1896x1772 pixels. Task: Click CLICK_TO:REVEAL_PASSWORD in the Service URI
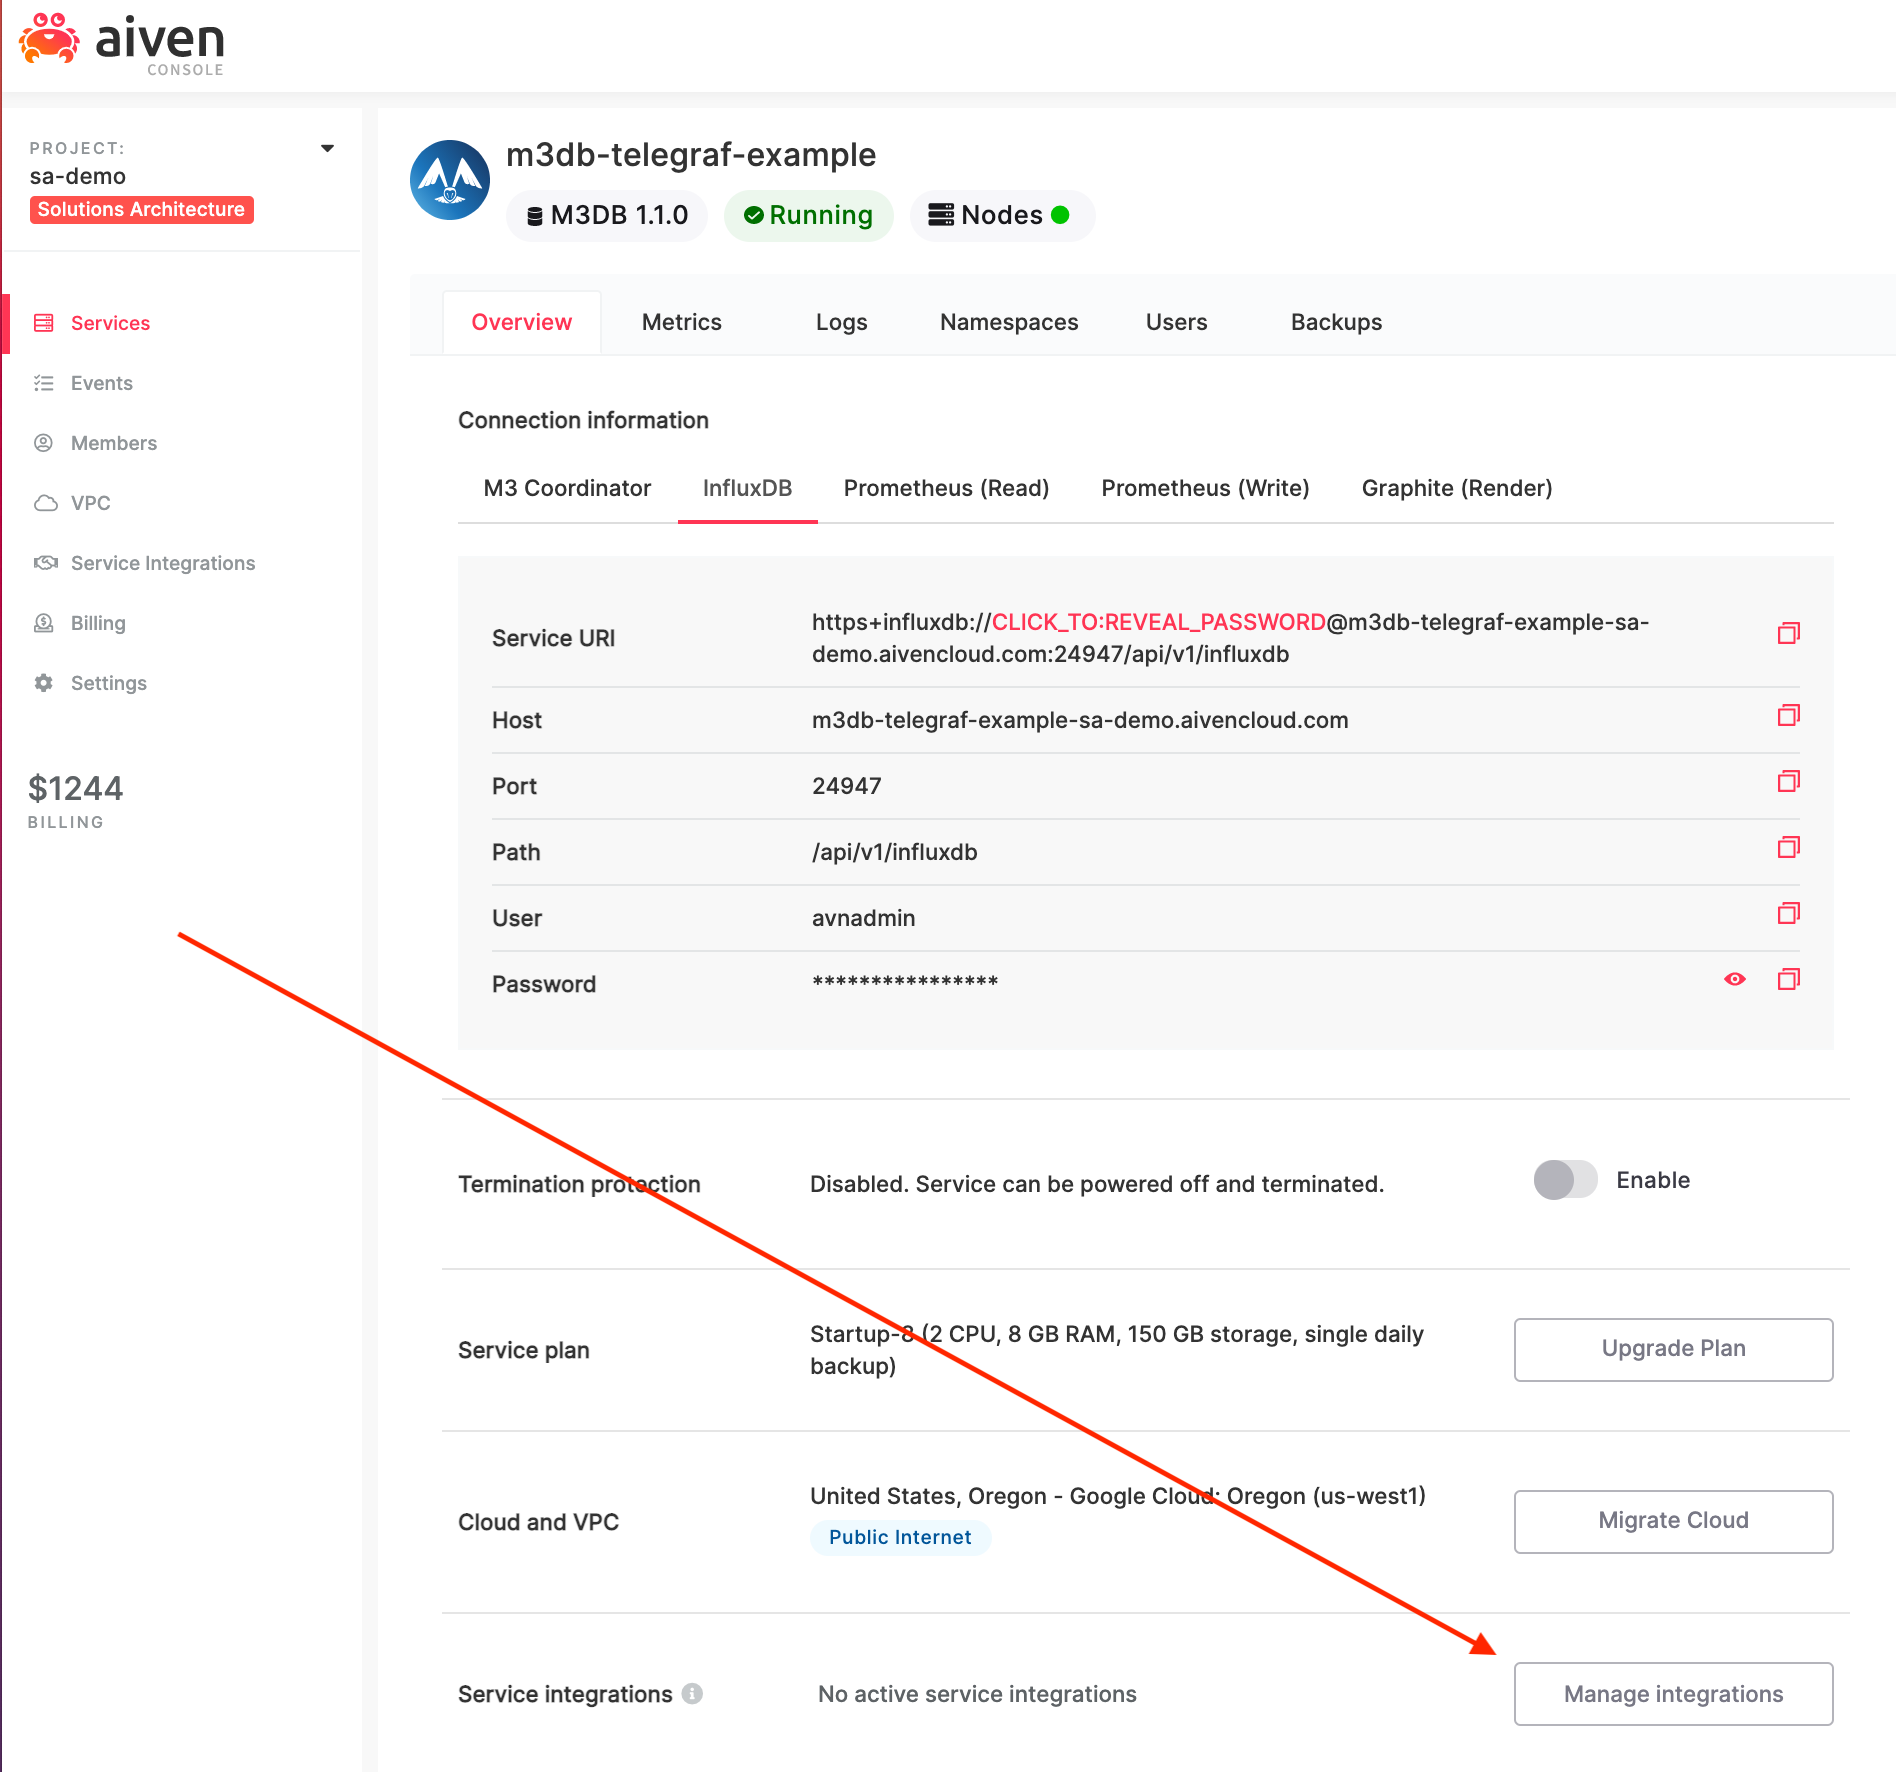coord(1158,622)
